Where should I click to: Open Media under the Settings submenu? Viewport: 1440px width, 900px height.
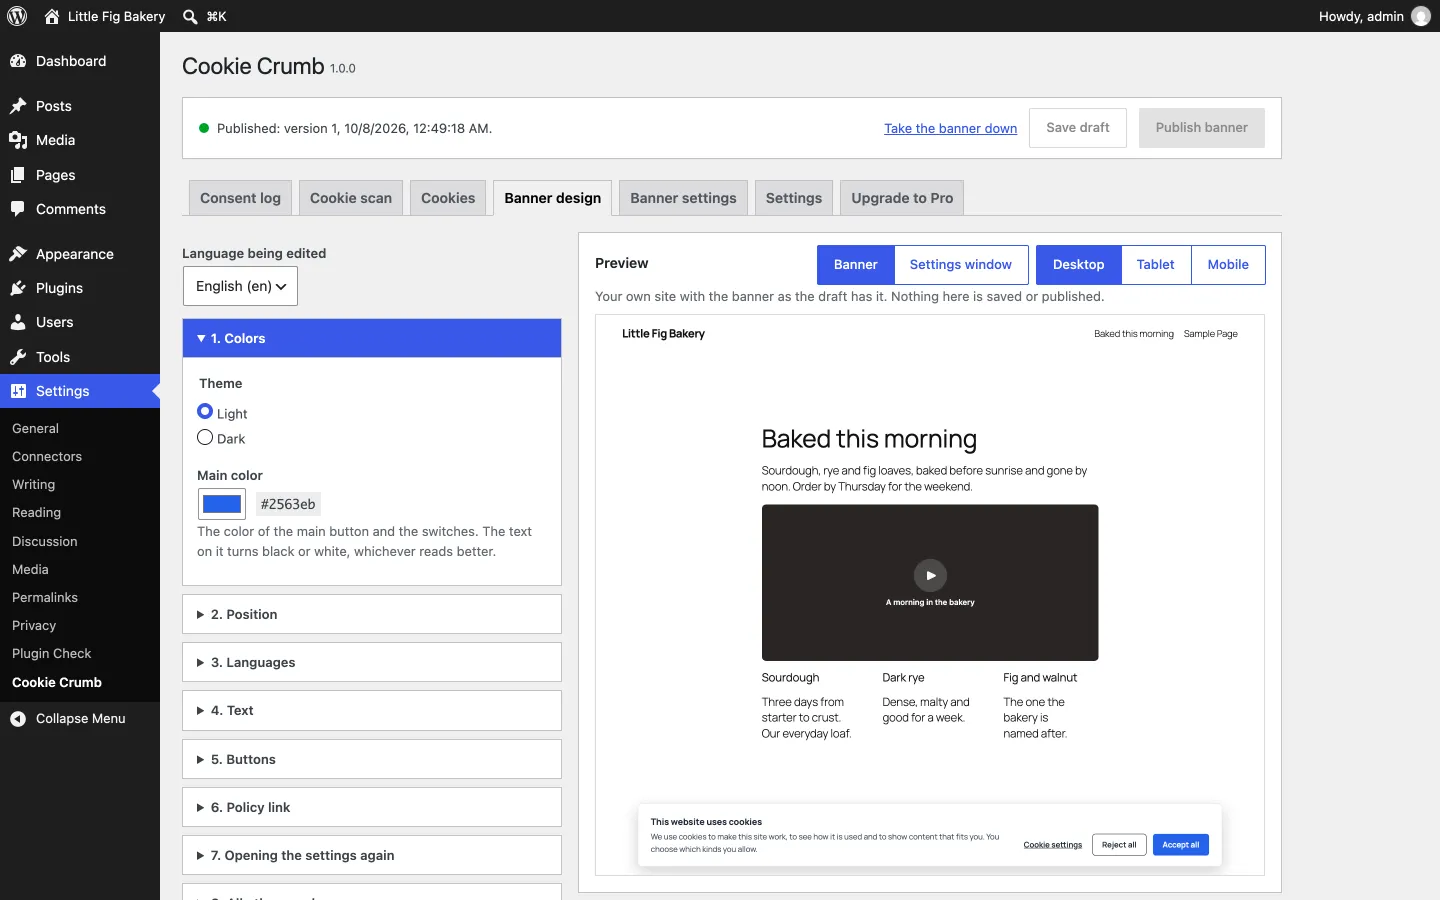pos(30,569)
